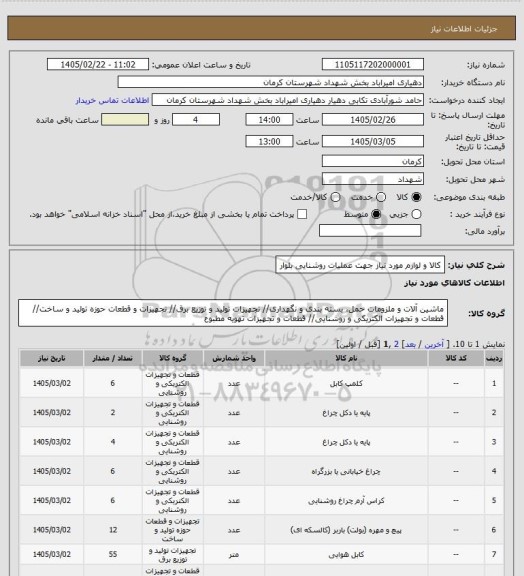Select the پایه یا دکل چراغ in row 2
Image resolution: width=524 pixels, height=576 pixels.
click(346, 413)
